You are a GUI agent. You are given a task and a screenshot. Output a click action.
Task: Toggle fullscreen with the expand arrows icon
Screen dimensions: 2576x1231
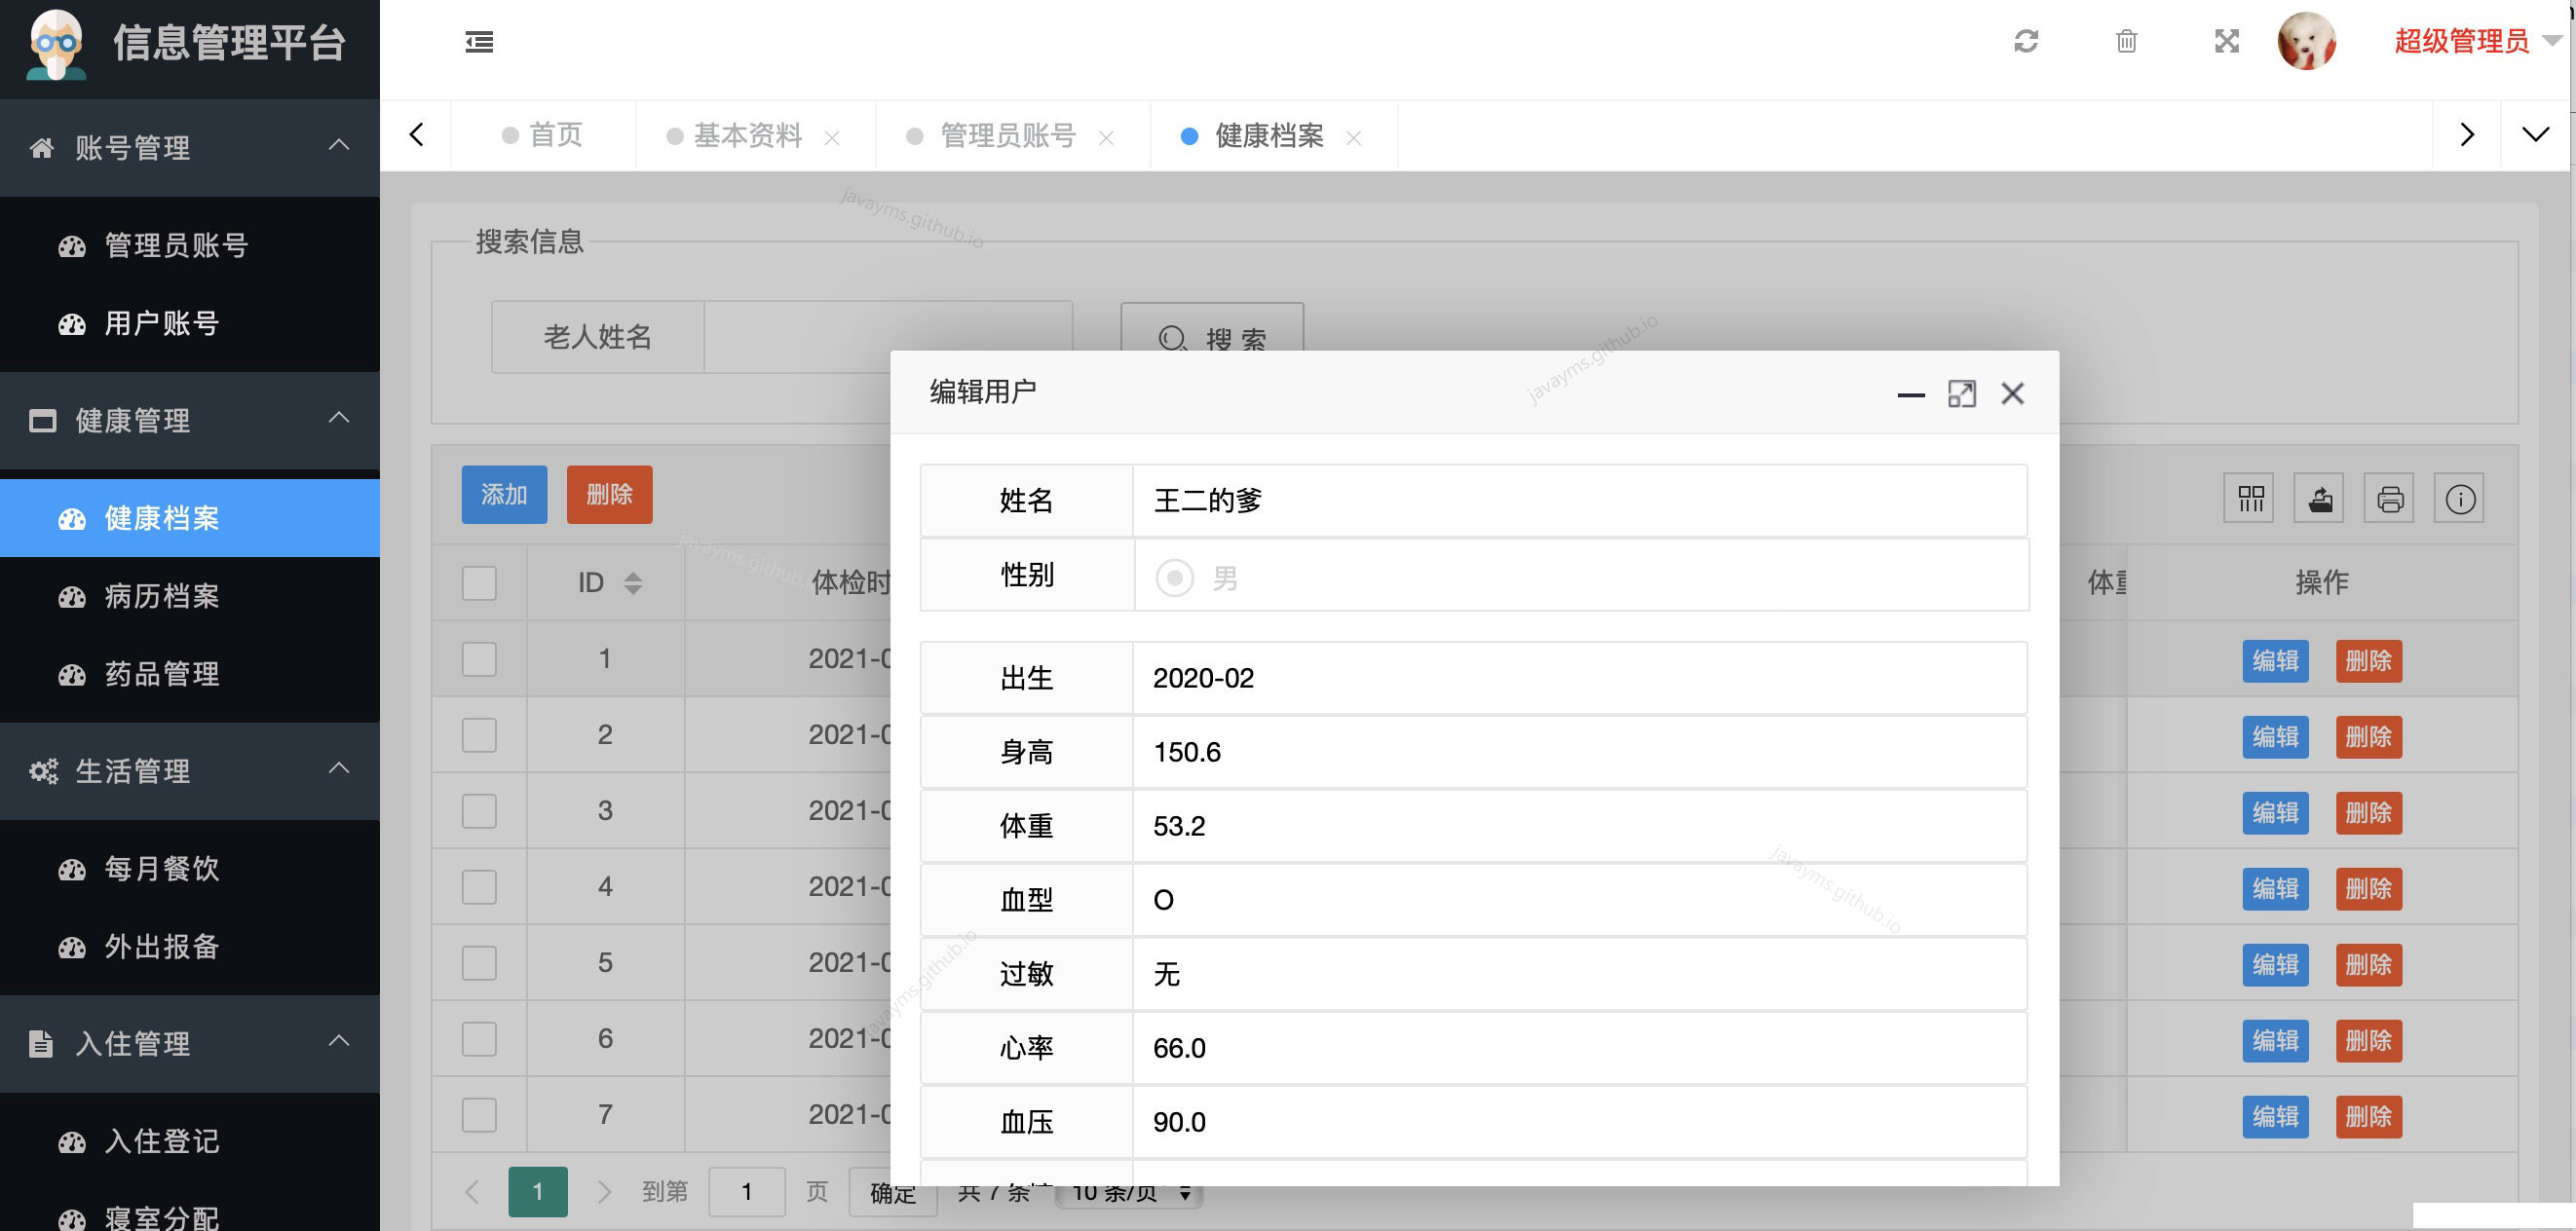point(2226,42)
